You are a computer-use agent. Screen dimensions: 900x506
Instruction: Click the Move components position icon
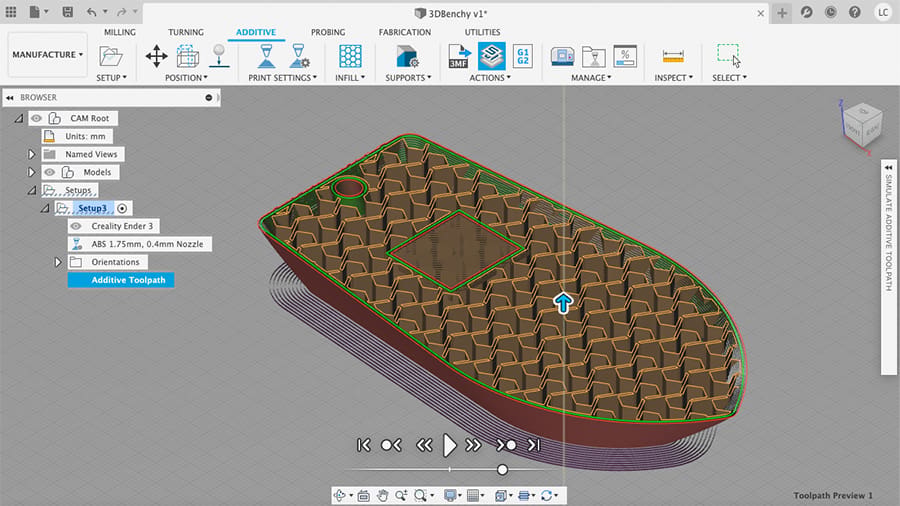click(x=156, y=56)
